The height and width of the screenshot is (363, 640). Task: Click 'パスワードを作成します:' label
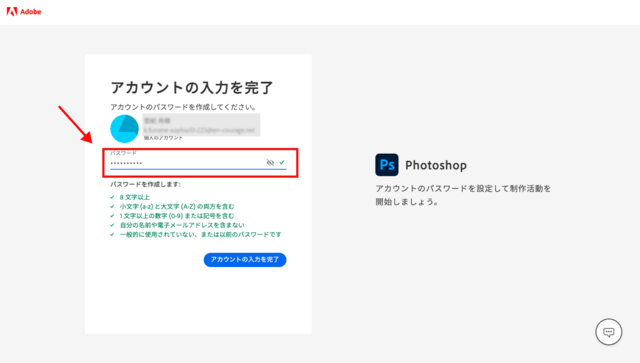point(145,185)
